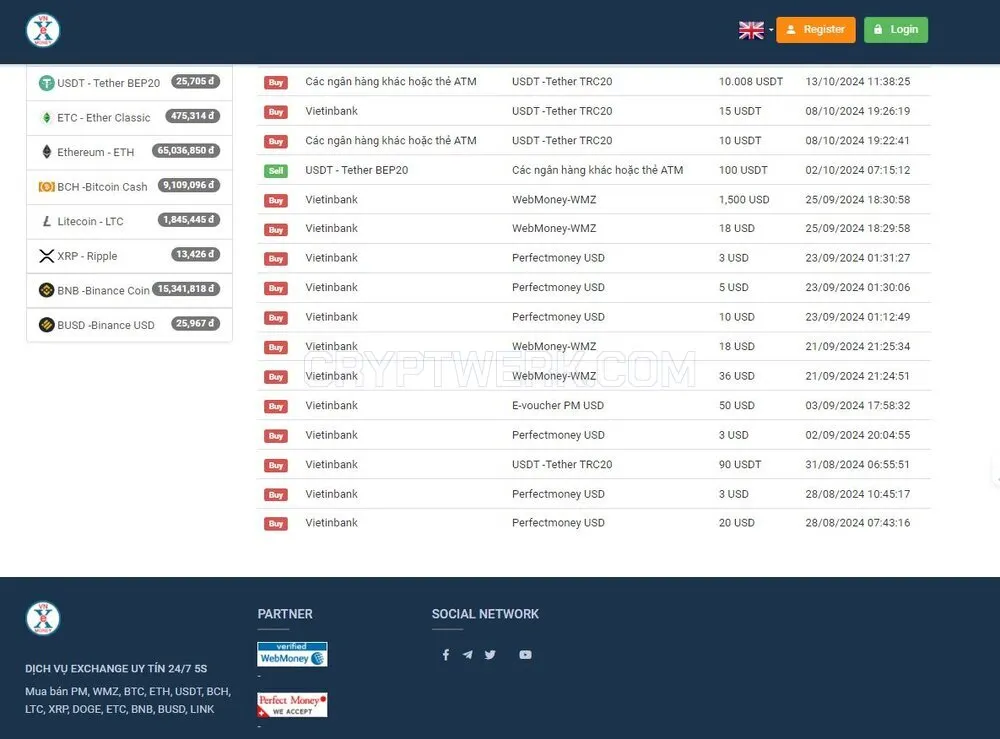The image size is (1000, 739).
Task: Click Buy tag on 90 USDT row
Action: coord(276,465)
